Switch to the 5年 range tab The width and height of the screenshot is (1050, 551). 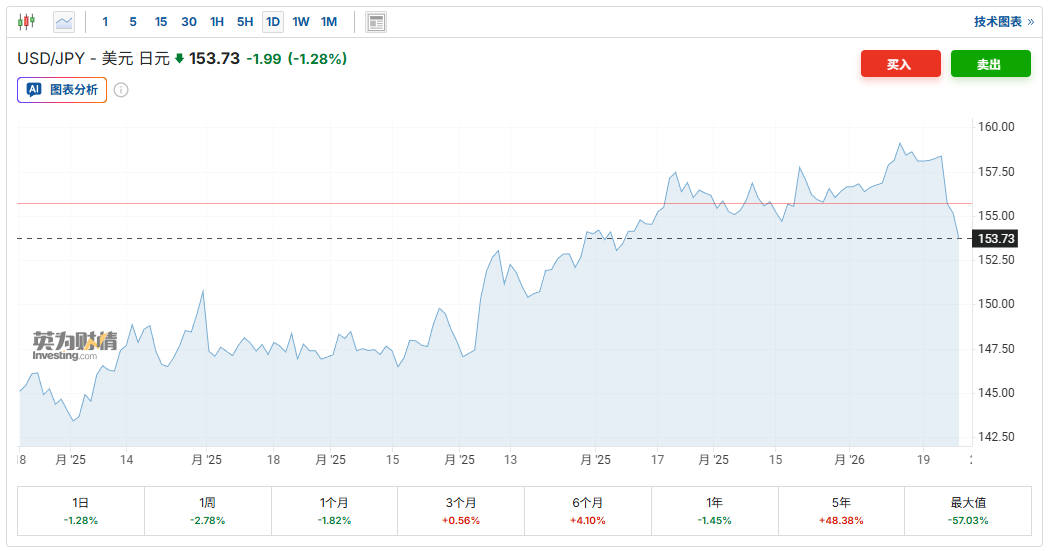pyautogui.click(x=841, y=510)
